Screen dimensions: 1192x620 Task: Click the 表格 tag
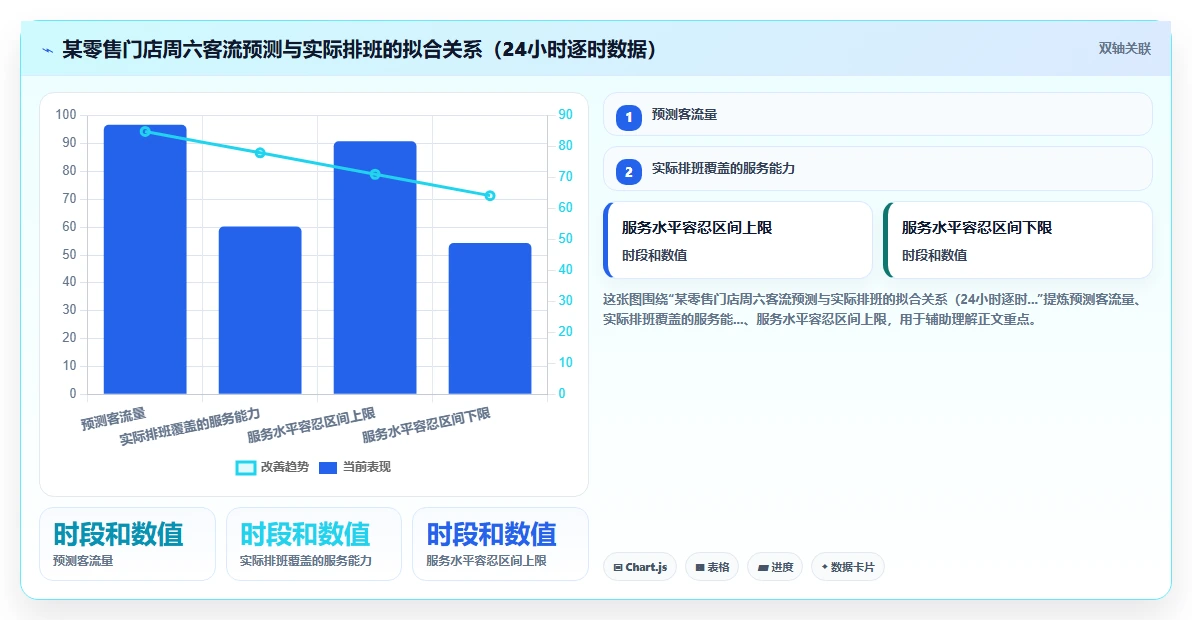coord(712,567)
